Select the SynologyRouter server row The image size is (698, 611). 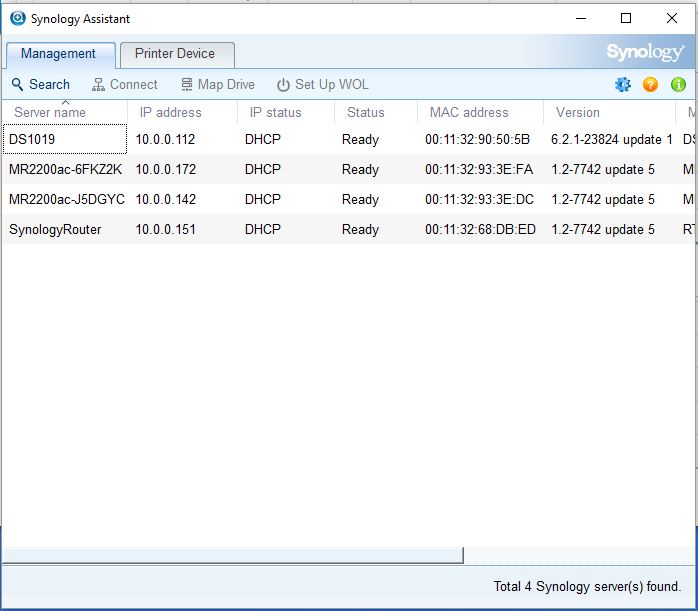tap(349, 229)
